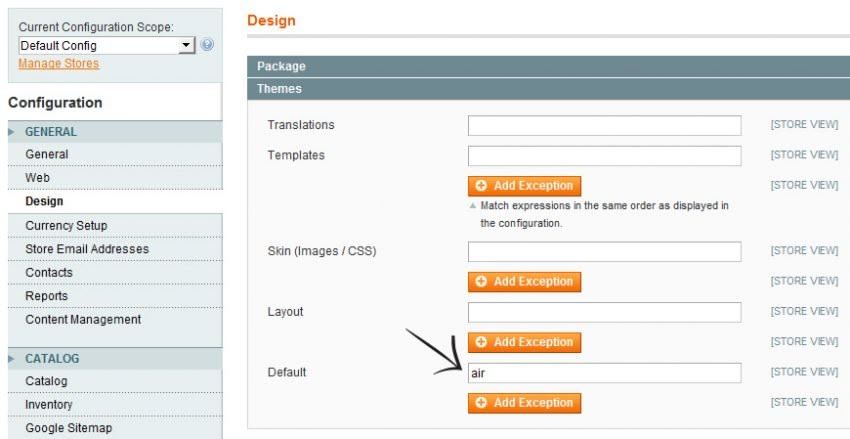The width and height of the screenshot is (850, 439).
Task: Click STORE VIEW label beside Translations
Action: (x=804, y=125)
